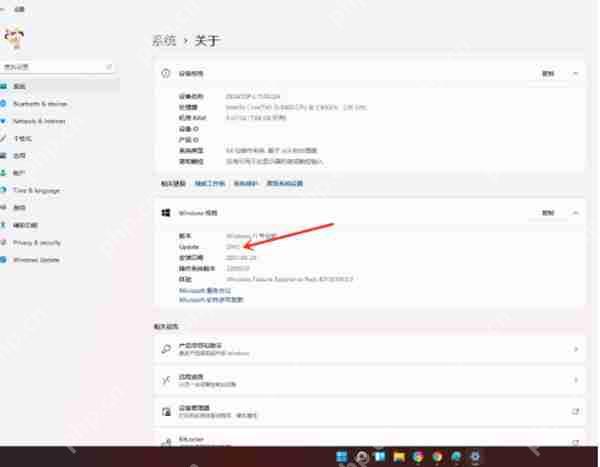Copy the 设备规格 details with 复制 button
This screenshot has width=600, height=467.
[x=548, y=73]
